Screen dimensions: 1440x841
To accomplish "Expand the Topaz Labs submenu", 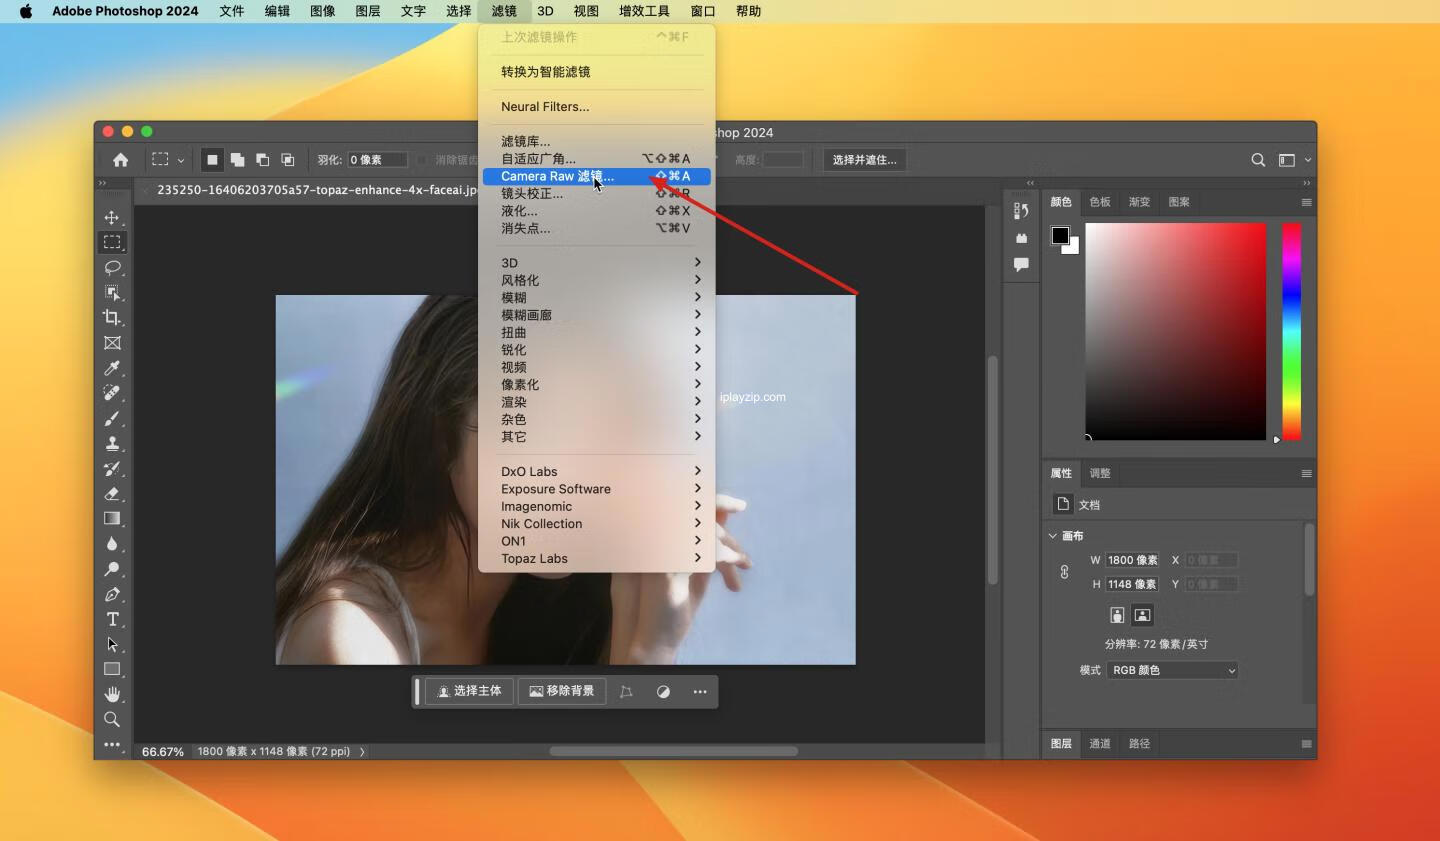I will pyautogui.click(x=596, y=559).
